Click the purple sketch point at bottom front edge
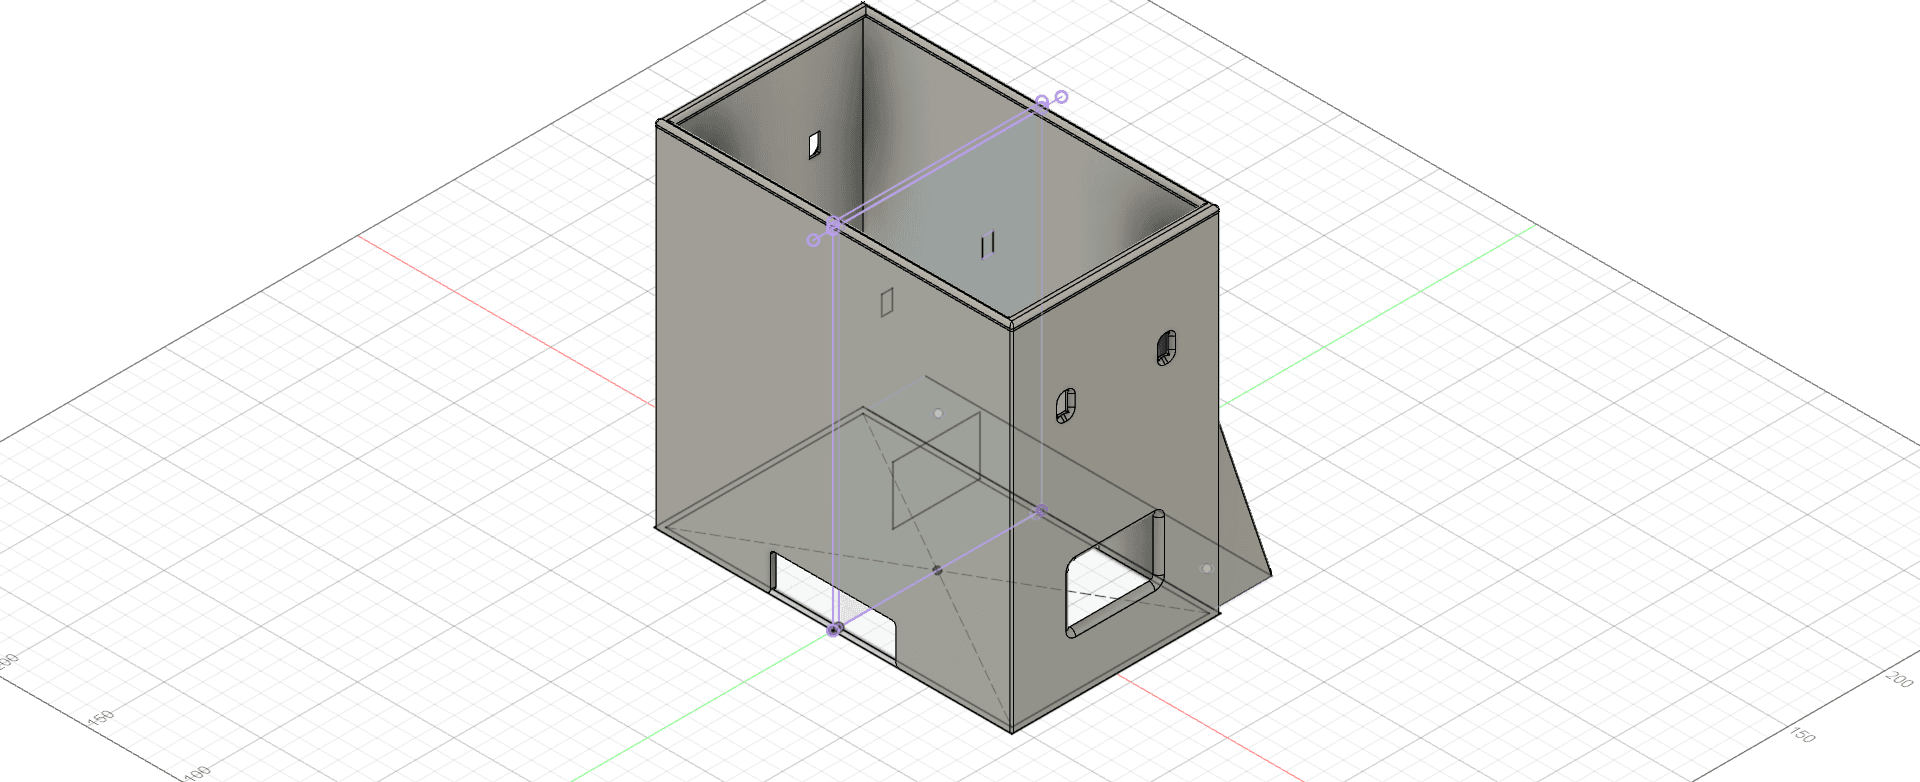The height and width of the screenshot is (782, 1920). pyautogui.click(x=835, y=629)
